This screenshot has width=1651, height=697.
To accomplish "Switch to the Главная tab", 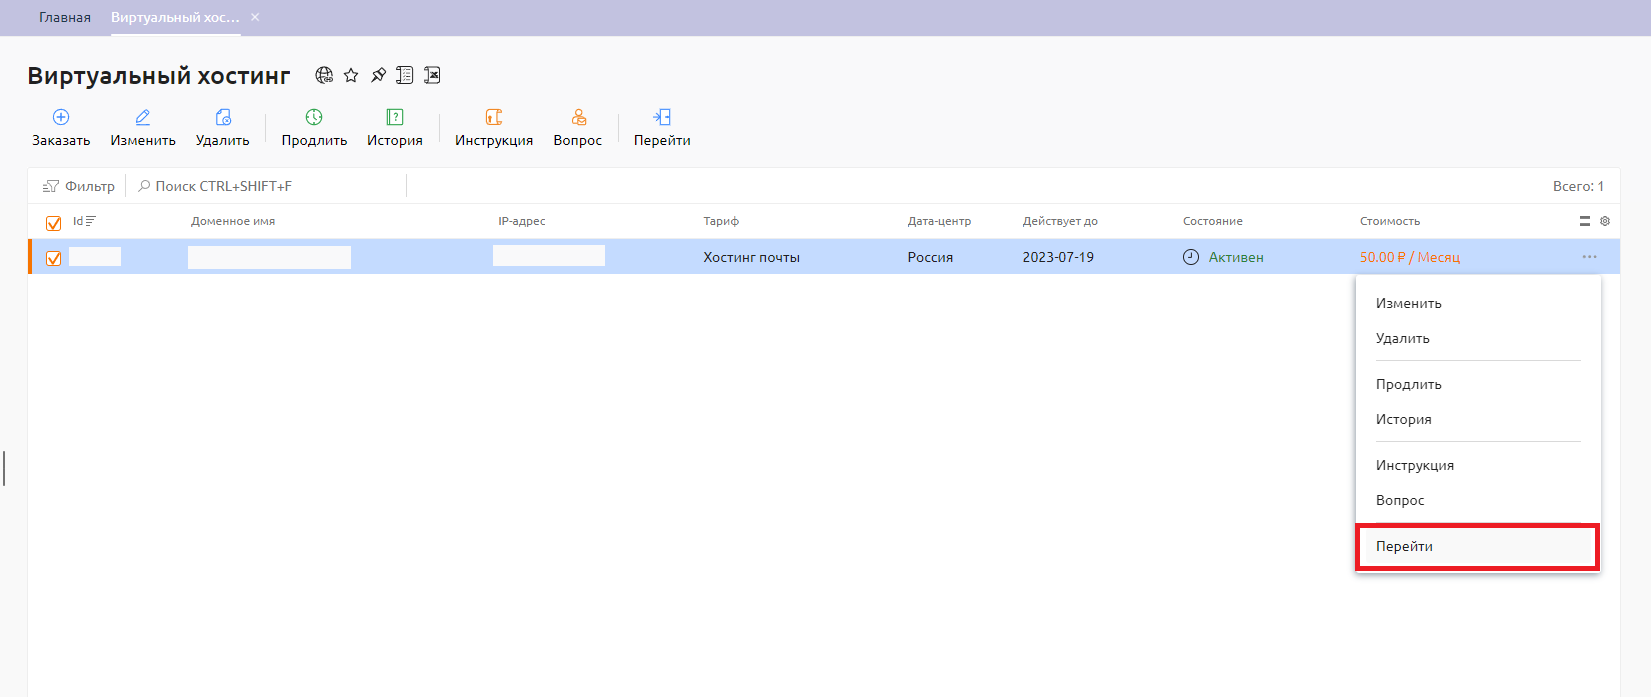I will 65,18.
